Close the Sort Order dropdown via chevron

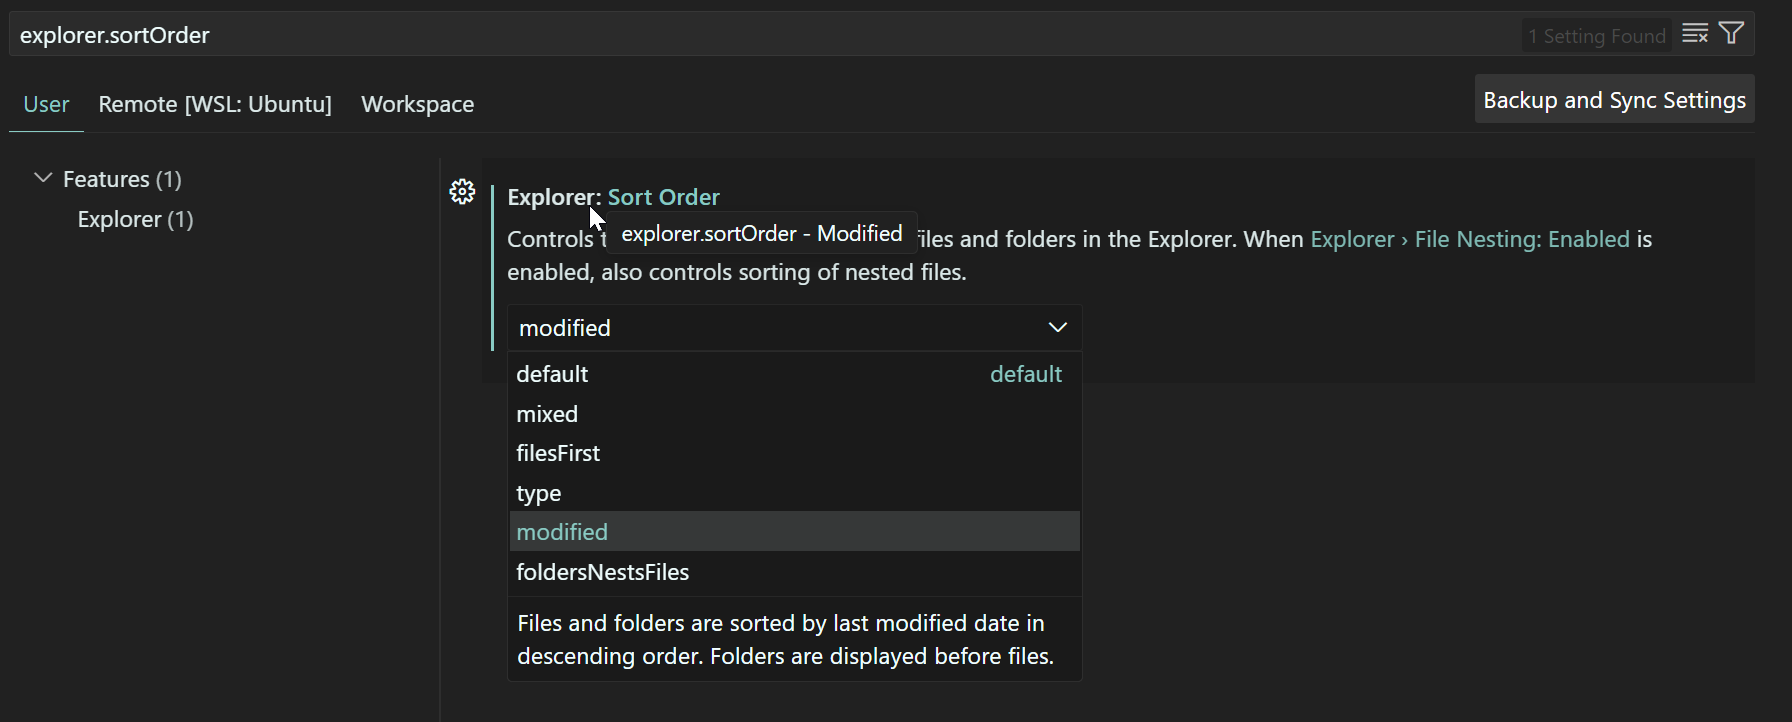[x=1057, y=328]
